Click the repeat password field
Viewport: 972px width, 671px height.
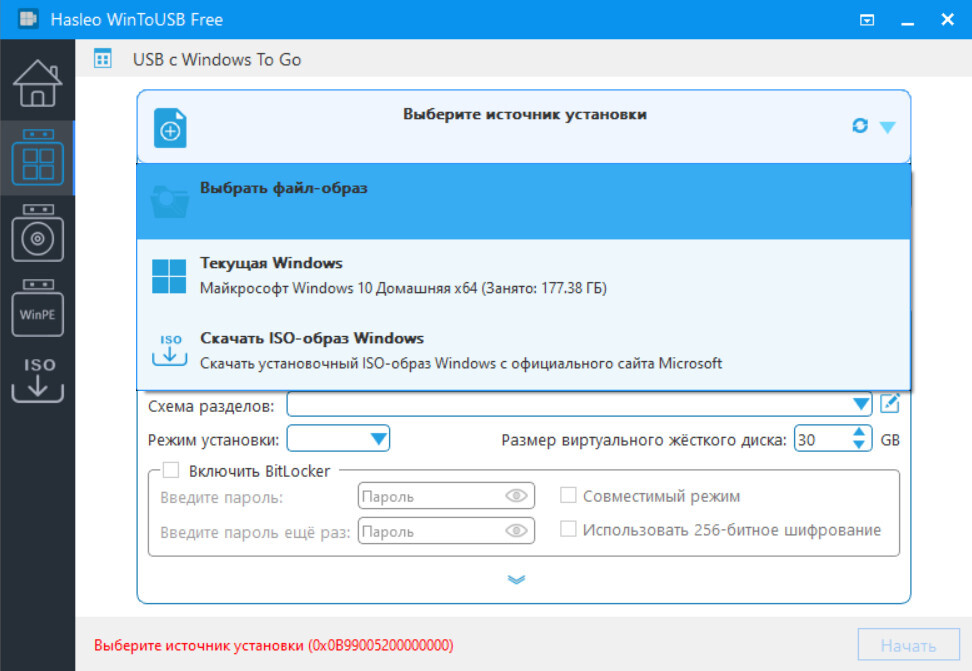(446, 531)
